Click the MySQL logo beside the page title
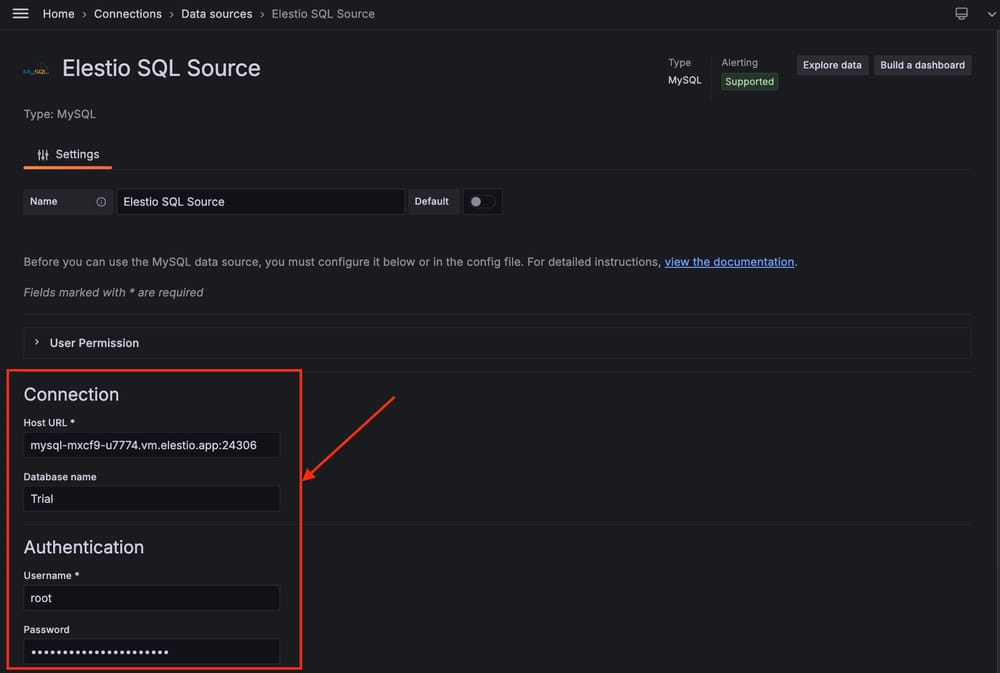The height and width of the screenshot is (673, 1000). coord(34,70)
